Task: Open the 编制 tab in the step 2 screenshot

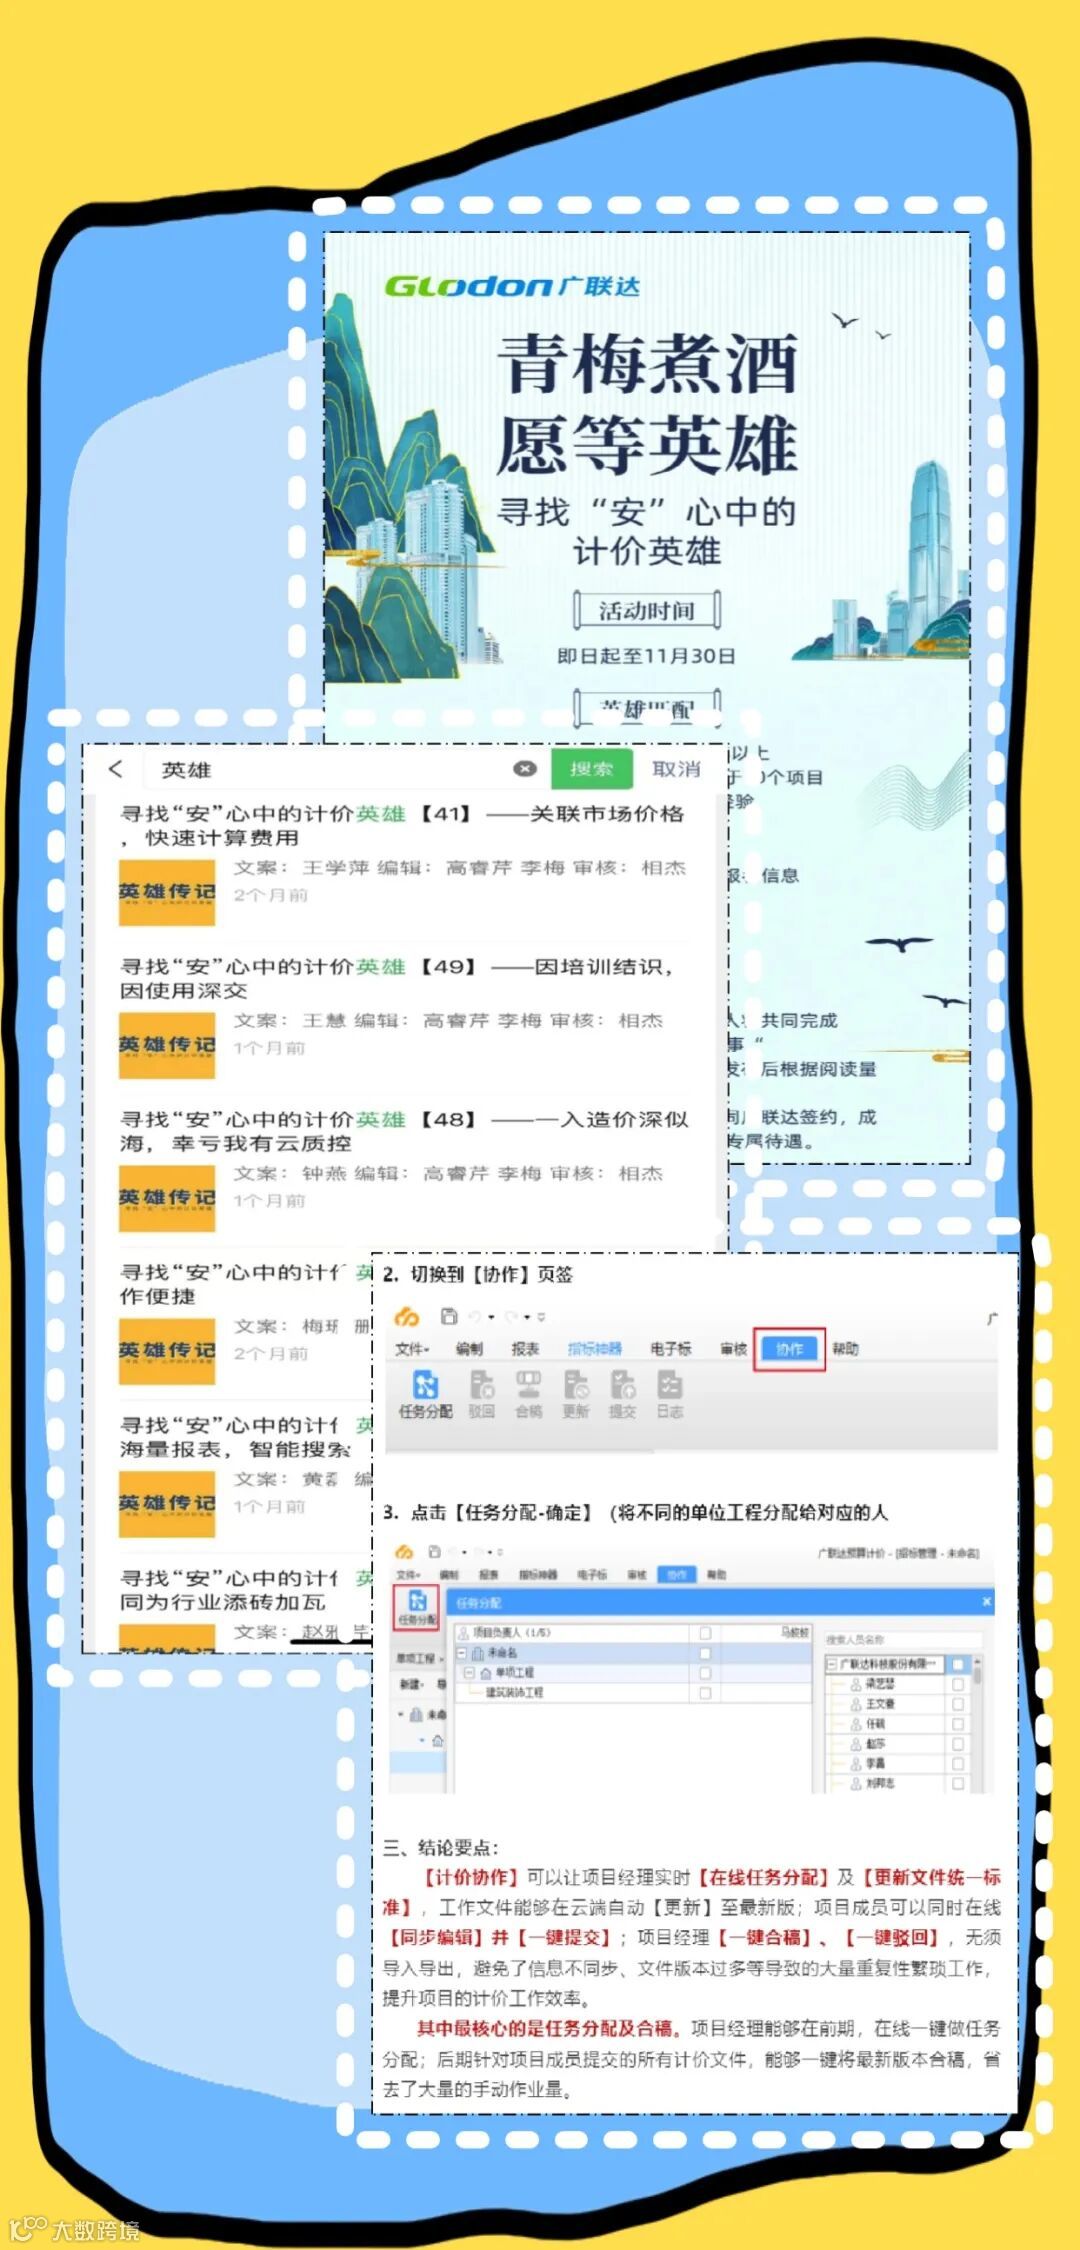Action: tap(469, 1349)
